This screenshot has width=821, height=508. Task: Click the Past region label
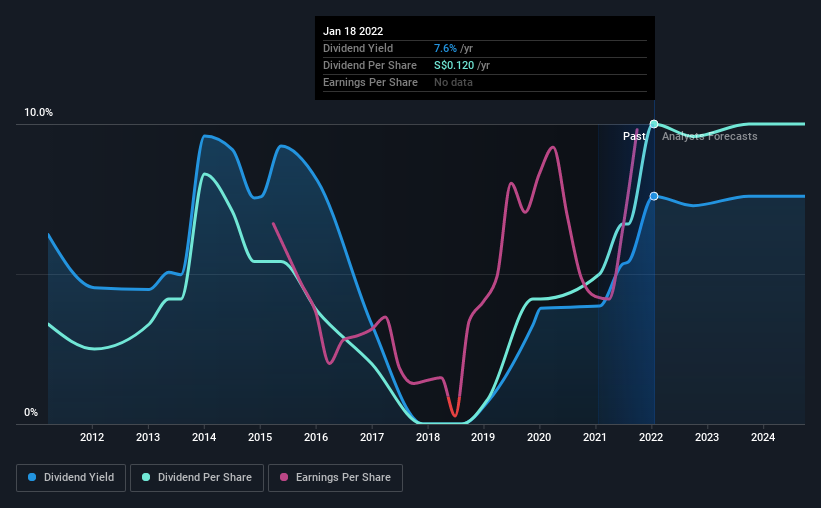(634, 136)
